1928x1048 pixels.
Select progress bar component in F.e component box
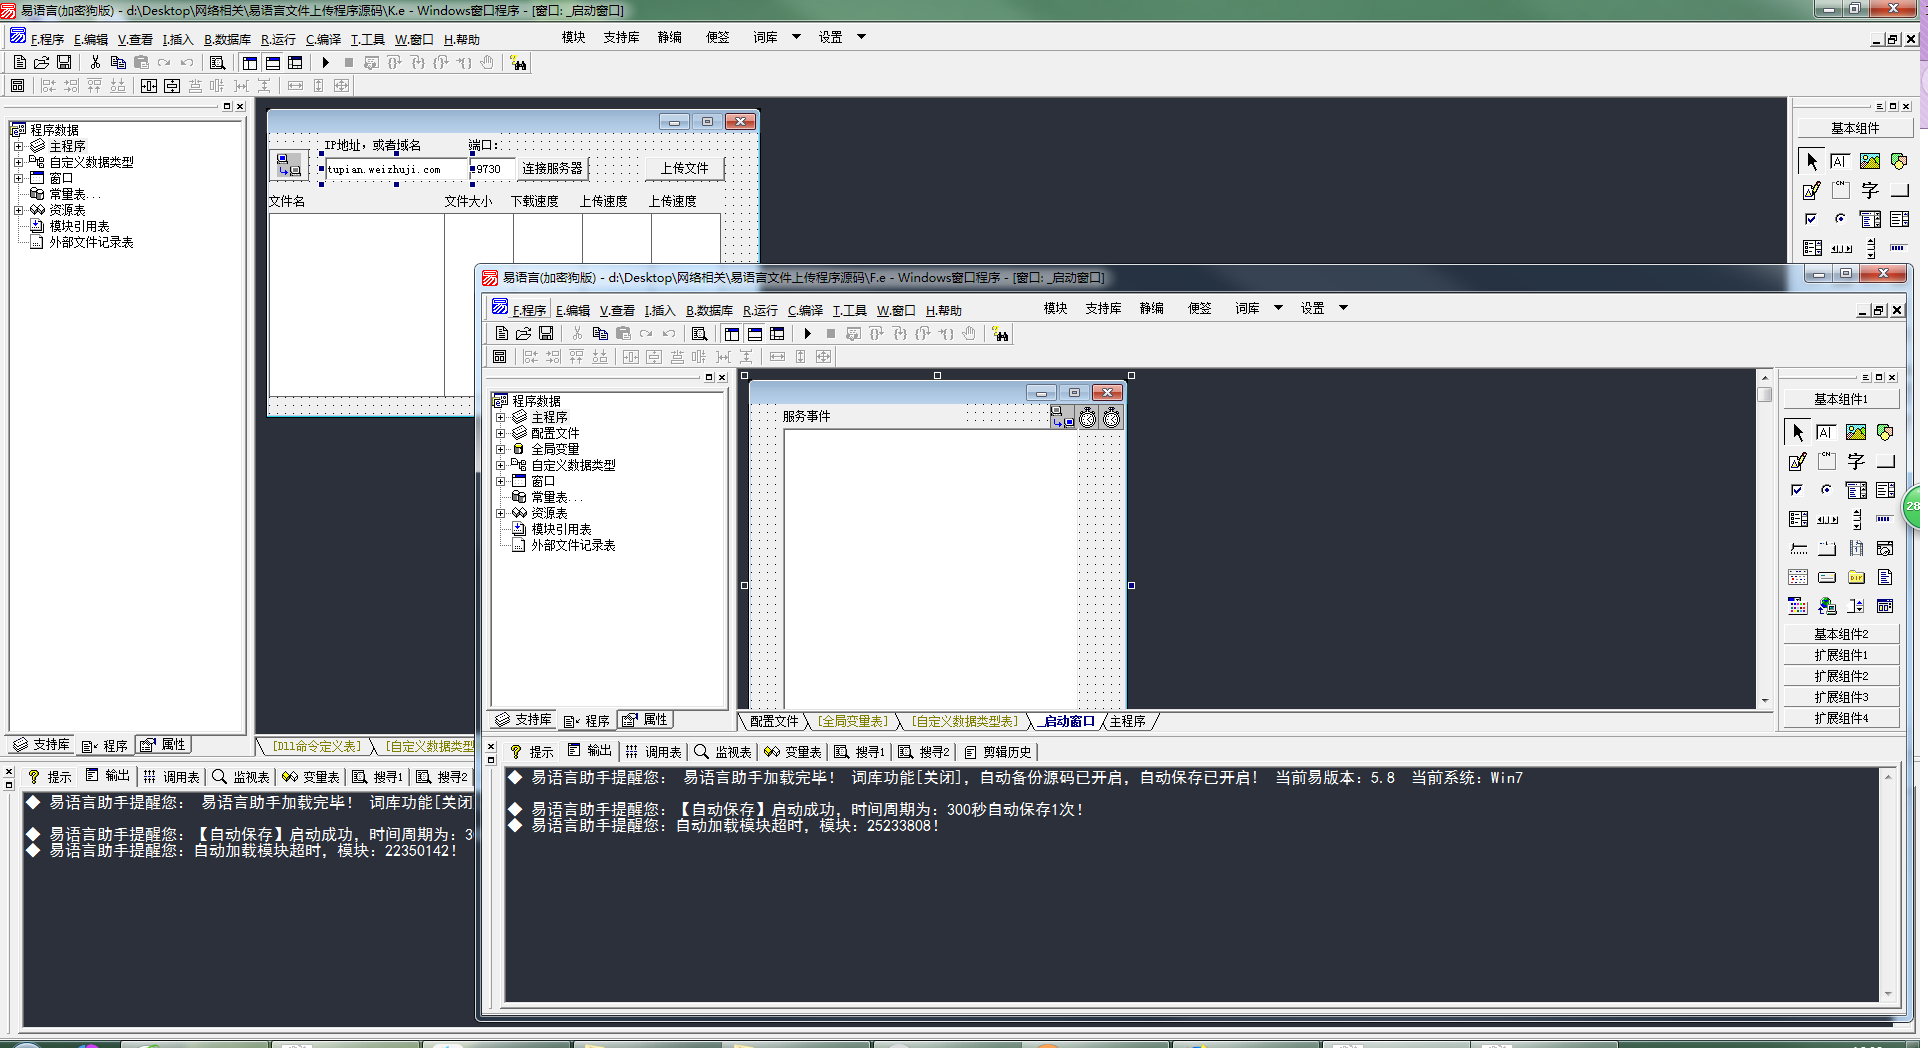coord(1885,519)
